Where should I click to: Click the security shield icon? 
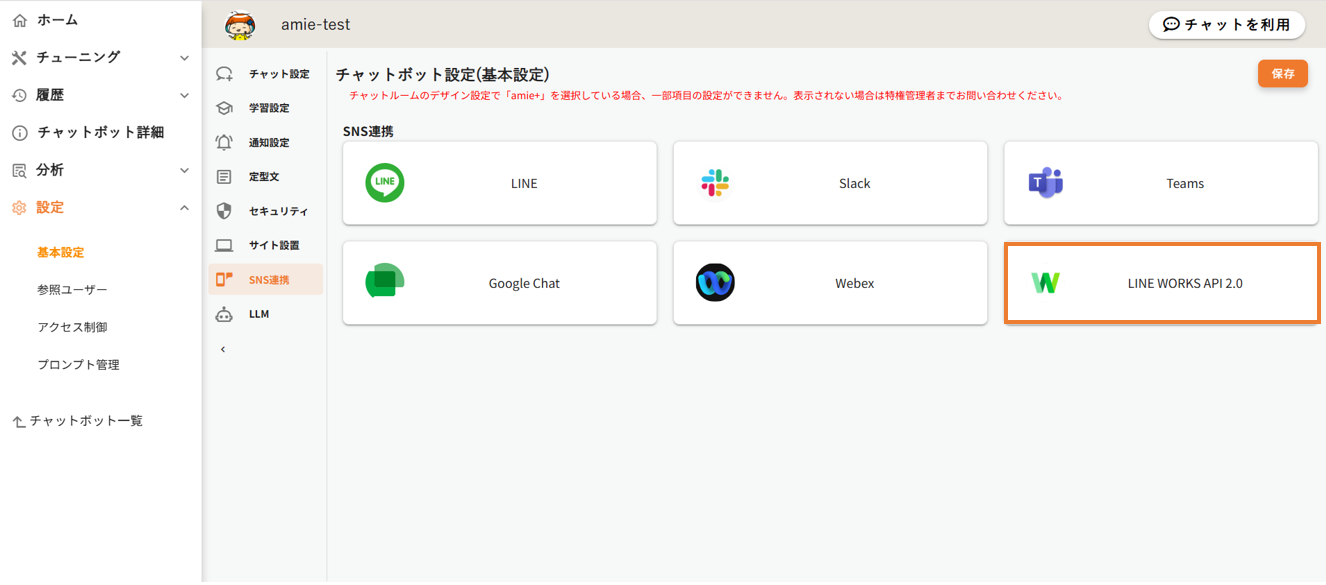pos(224,211)
